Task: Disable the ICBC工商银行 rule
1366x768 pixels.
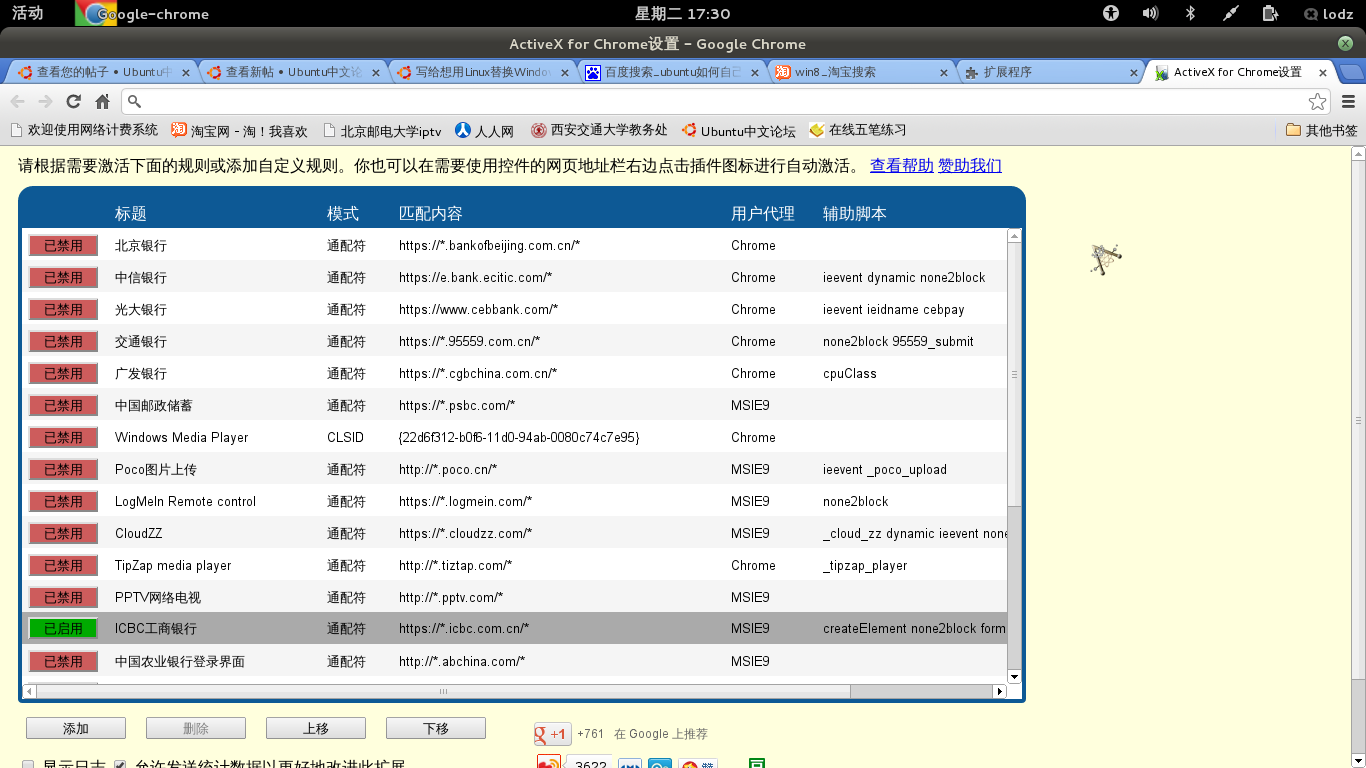Action: tap(63, 629)
